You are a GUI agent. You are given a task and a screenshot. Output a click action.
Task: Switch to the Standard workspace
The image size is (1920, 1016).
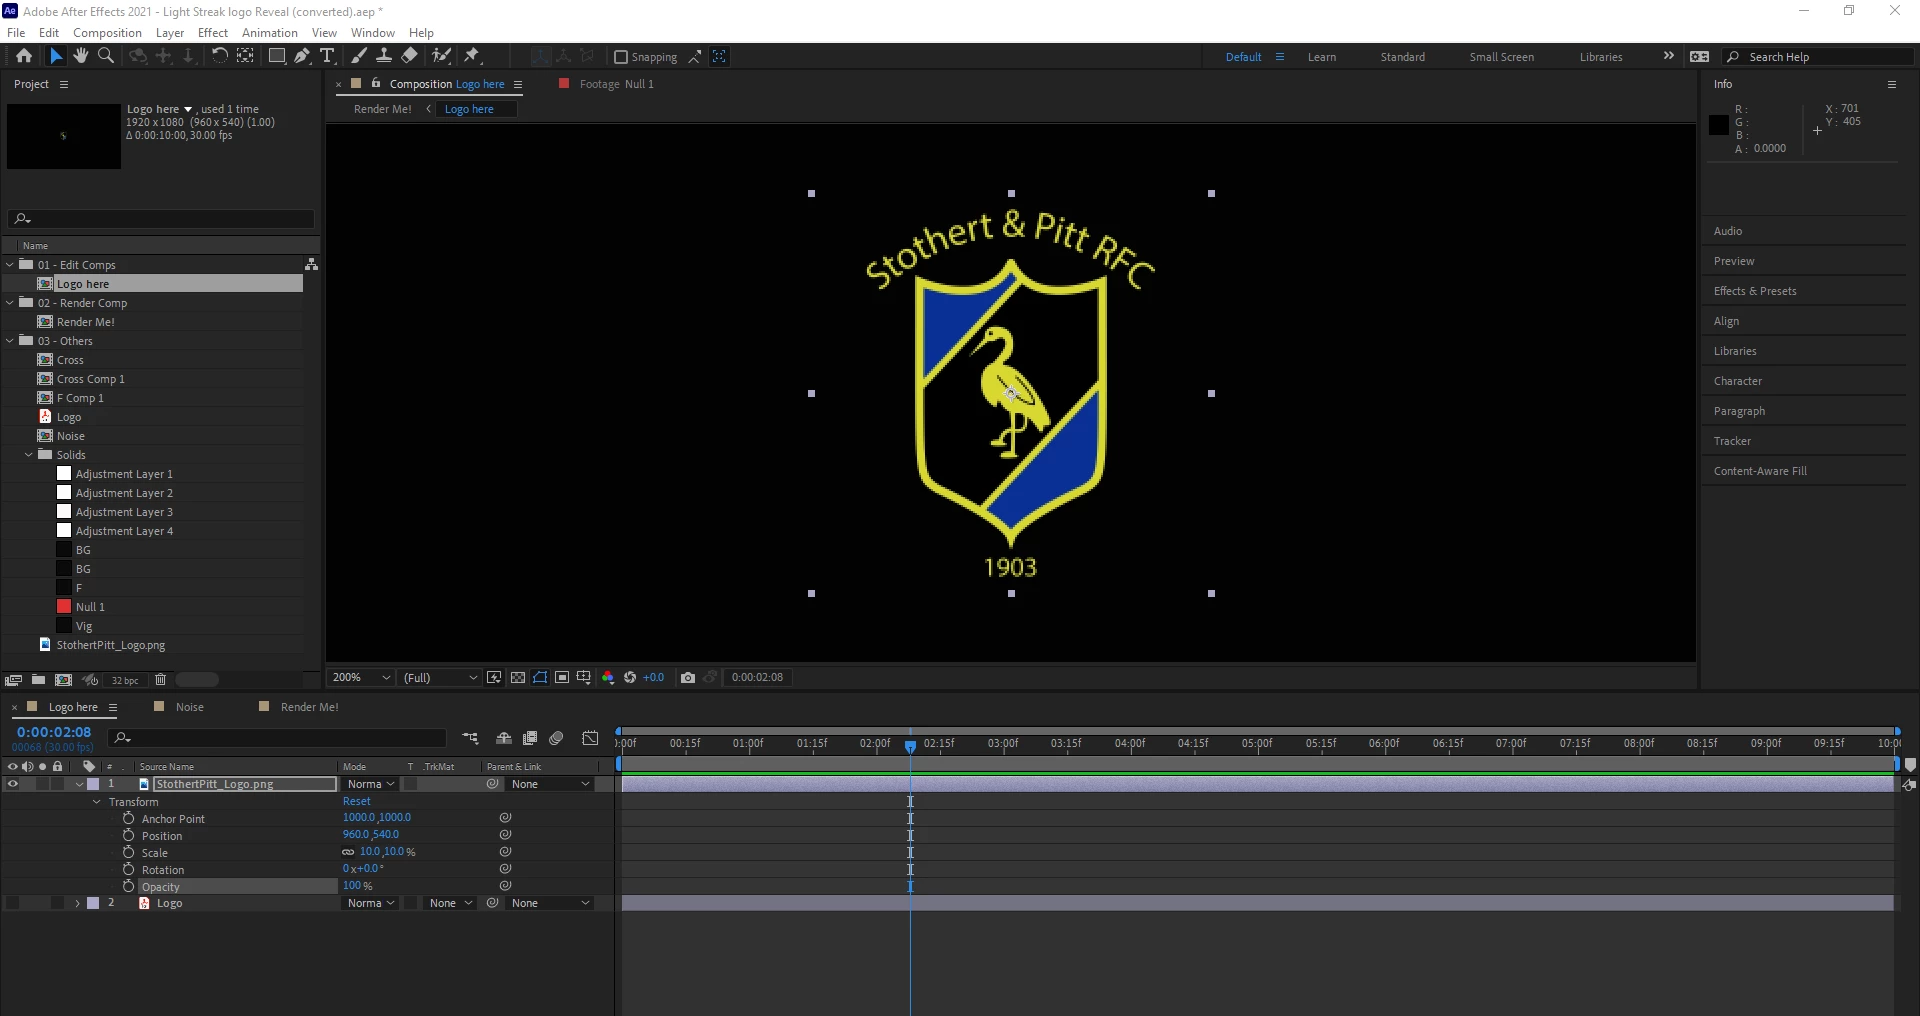[x=1403, y=57]
